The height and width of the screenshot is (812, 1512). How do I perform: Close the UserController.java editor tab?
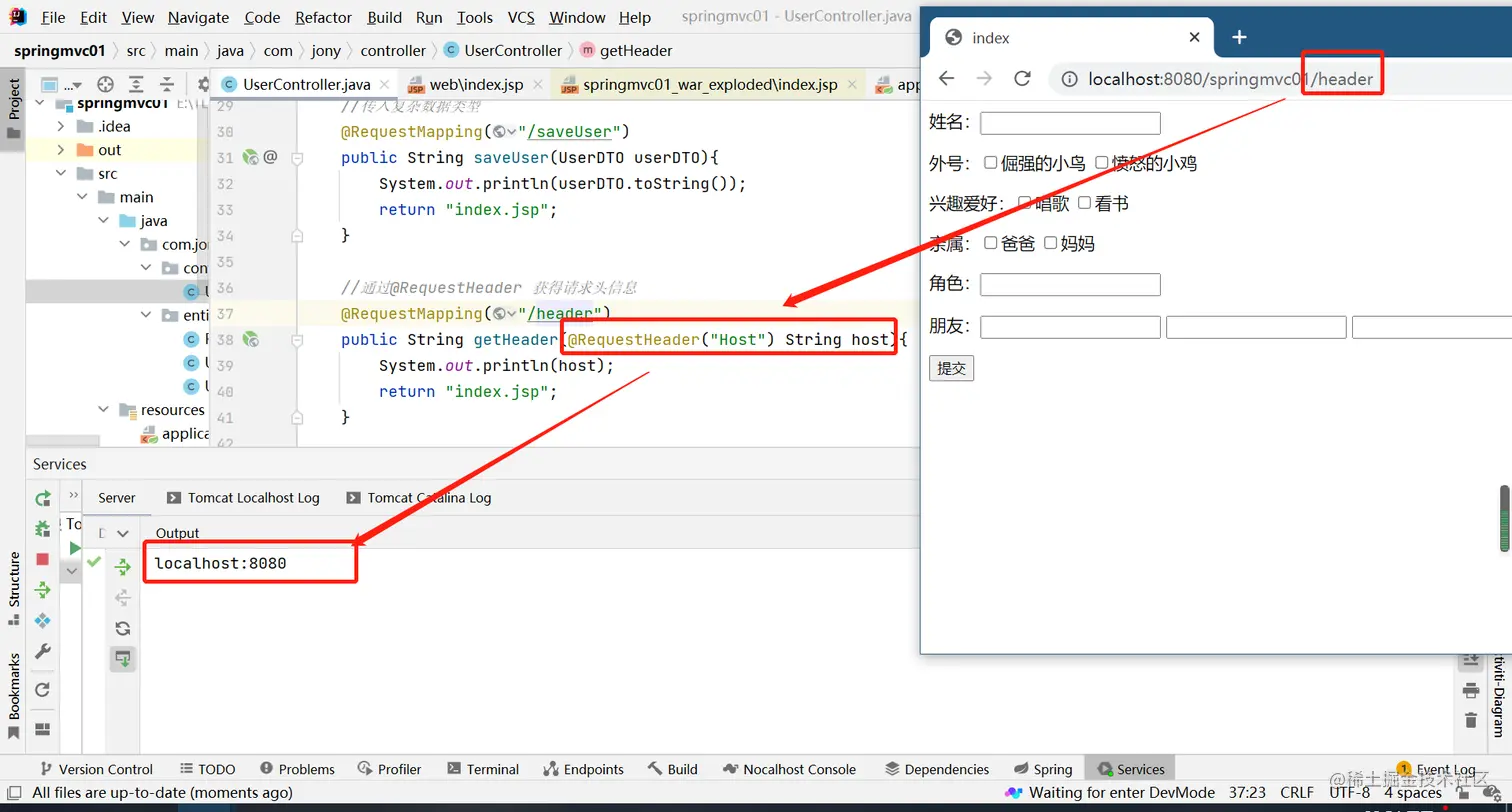385,85
